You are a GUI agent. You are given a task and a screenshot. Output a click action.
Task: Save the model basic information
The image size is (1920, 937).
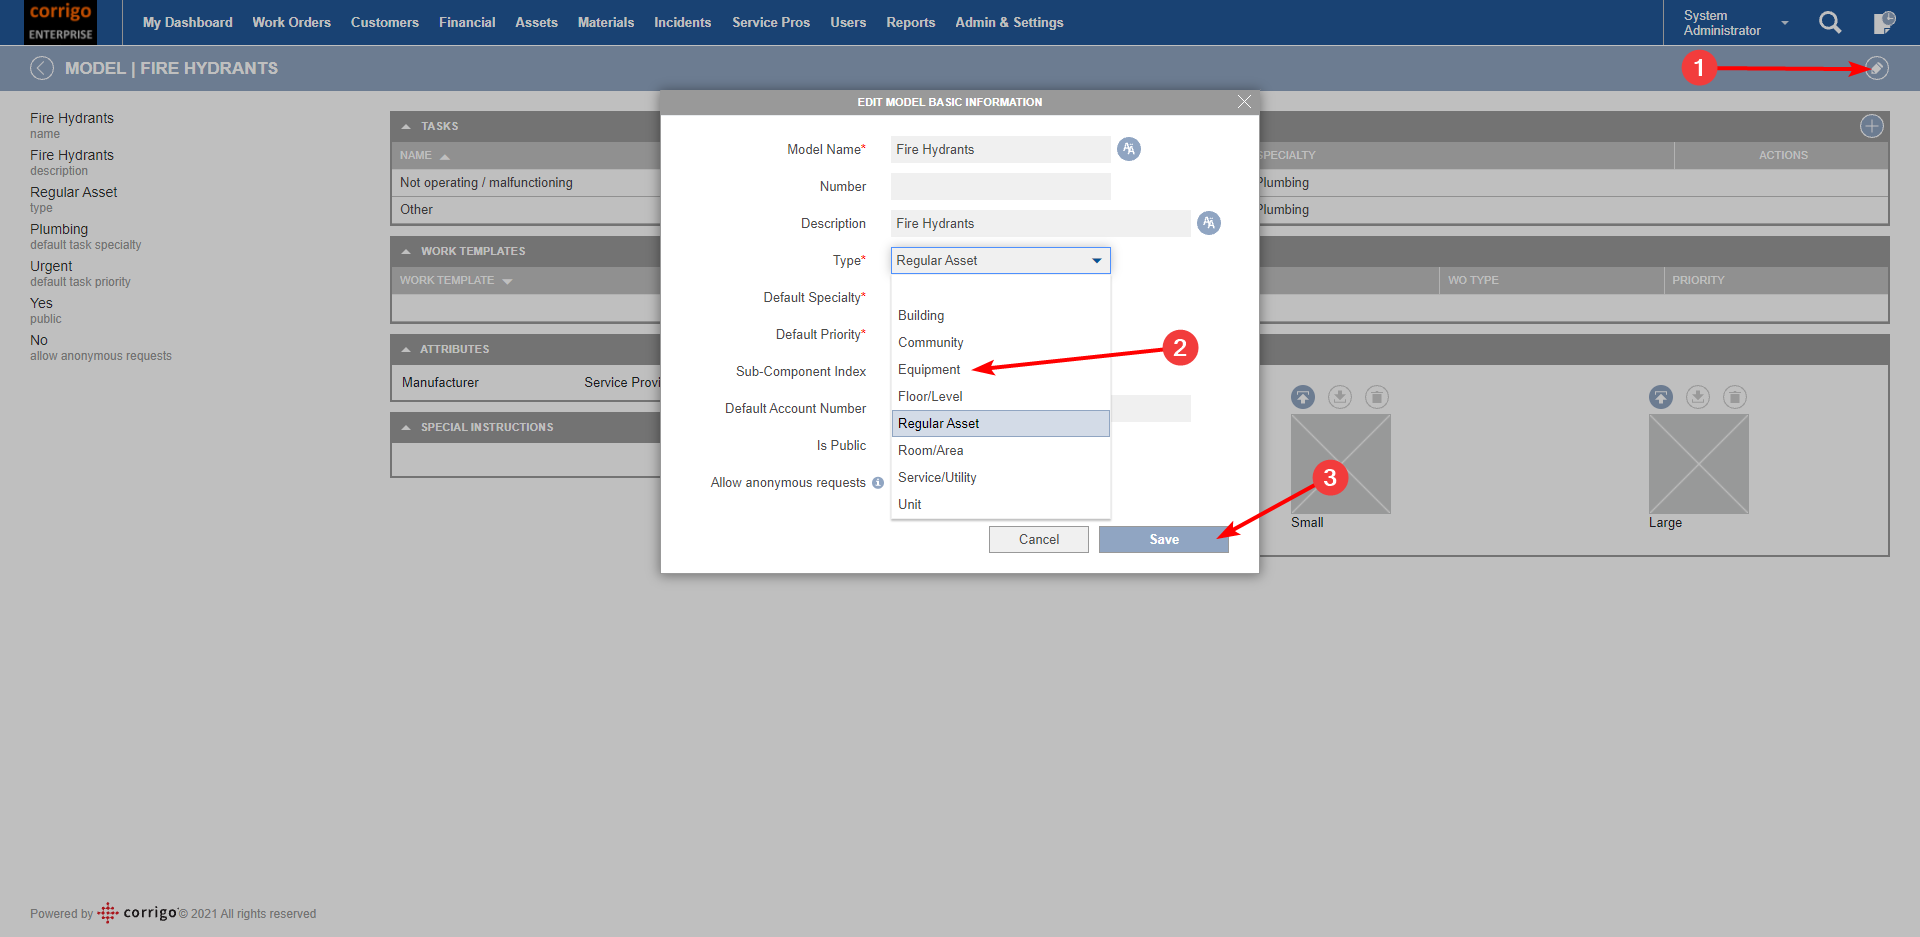tap(1163, 539)
